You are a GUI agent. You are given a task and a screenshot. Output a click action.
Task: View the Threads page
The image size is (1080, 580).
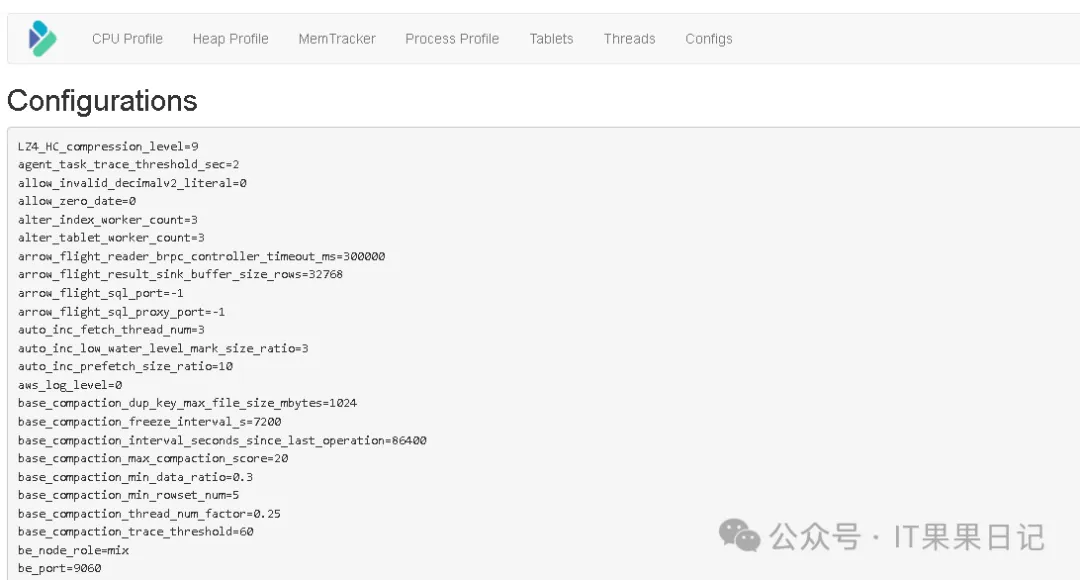629,39
